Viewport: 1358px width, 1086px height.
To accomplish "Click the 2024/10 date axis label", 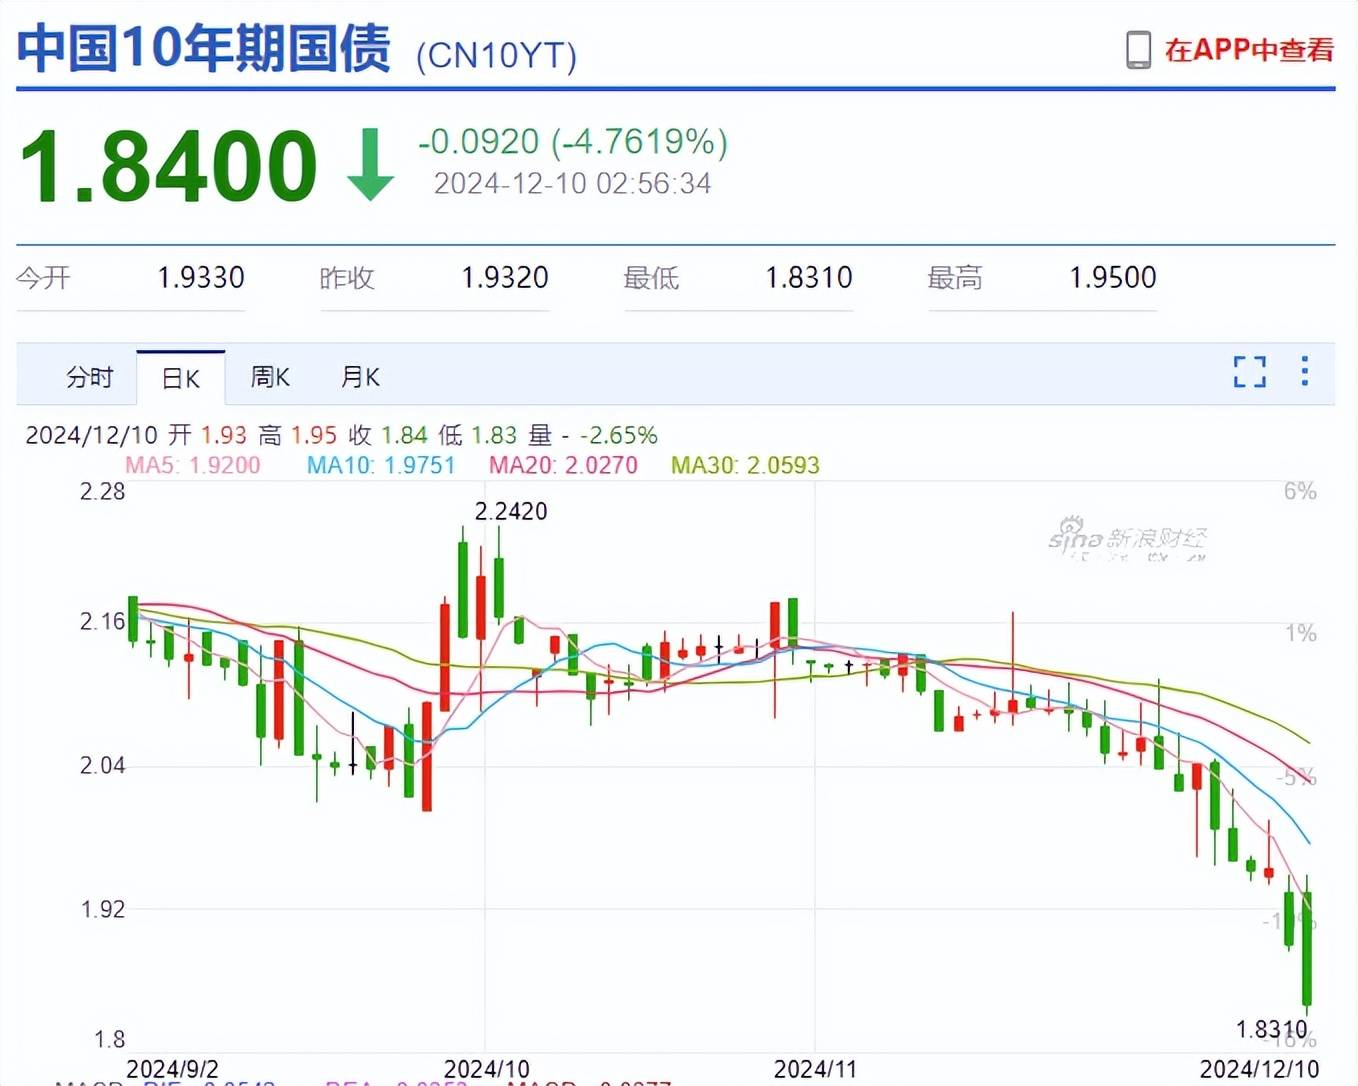I will point(486,1069).
